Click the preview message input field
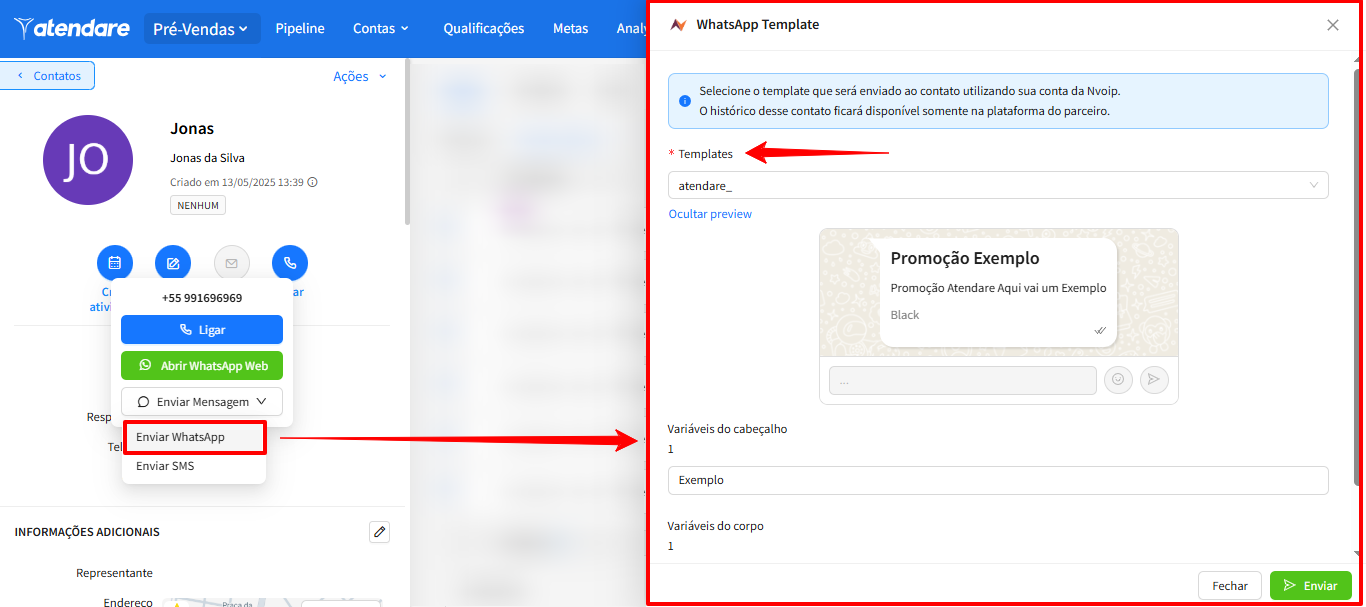This screenshot has width=1366, height=607. pyautogui.click(x=963, y=380)
